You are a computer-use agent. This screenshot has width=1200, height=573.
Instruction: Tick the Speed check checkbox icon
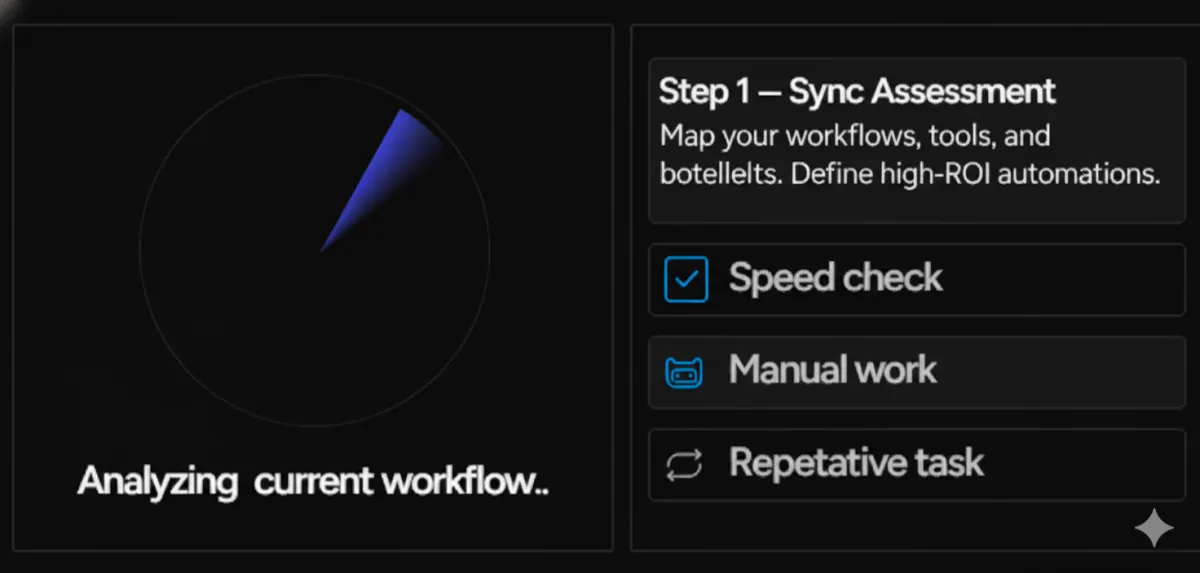coord(686,279)
